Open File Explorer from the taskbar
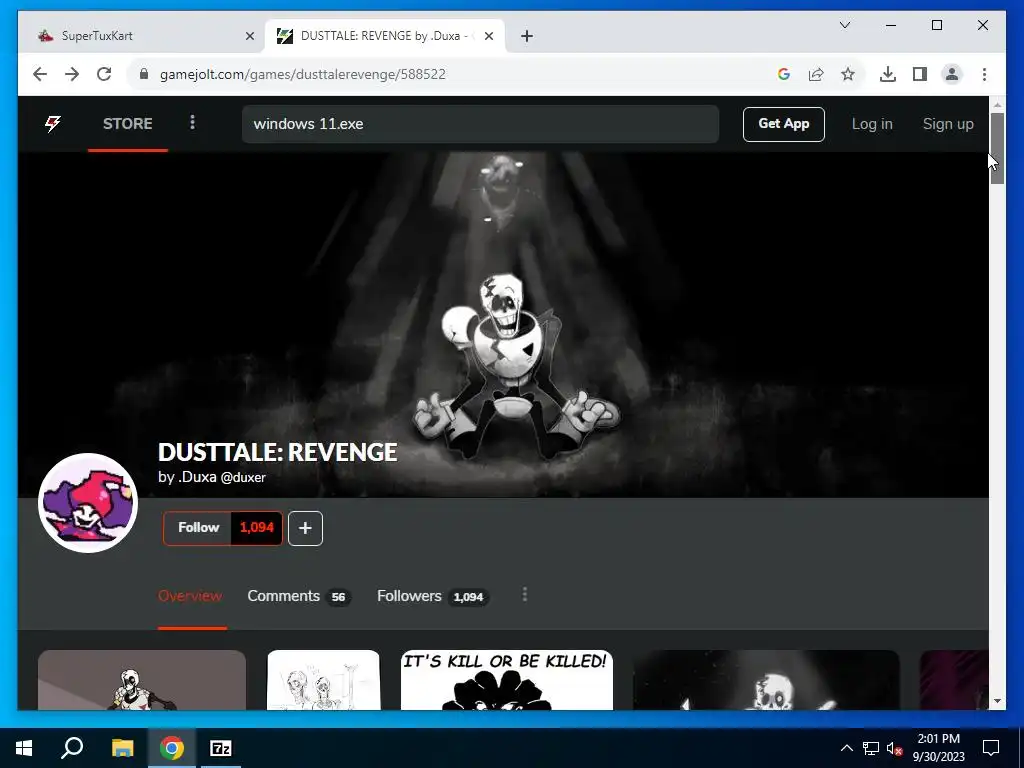1024x768 pixels. 122,748
